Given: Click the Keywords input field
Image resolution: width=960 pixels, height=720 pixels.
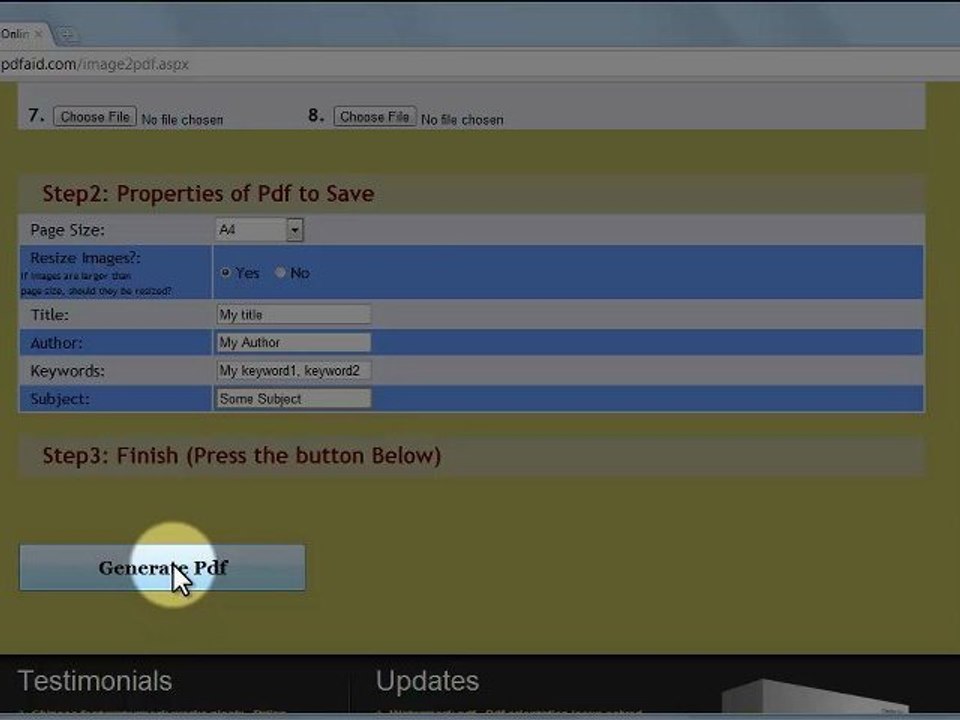Looking at the screenshot, I should pos(294,370).
